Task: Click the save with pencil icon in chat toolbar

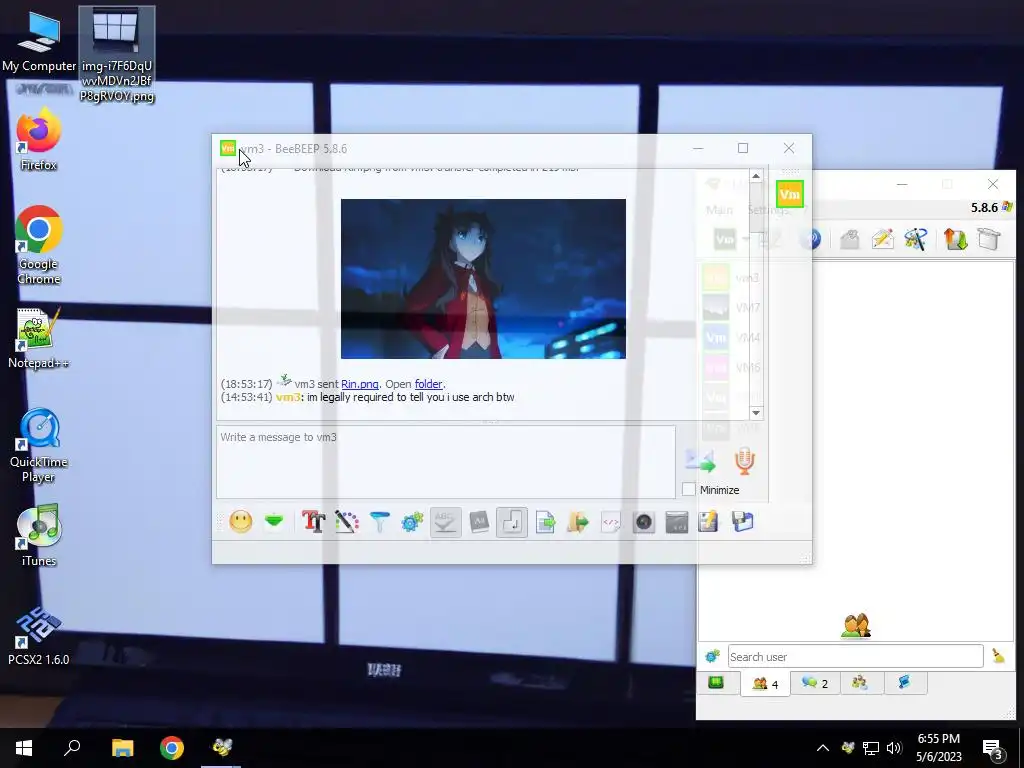Action: 709,522
